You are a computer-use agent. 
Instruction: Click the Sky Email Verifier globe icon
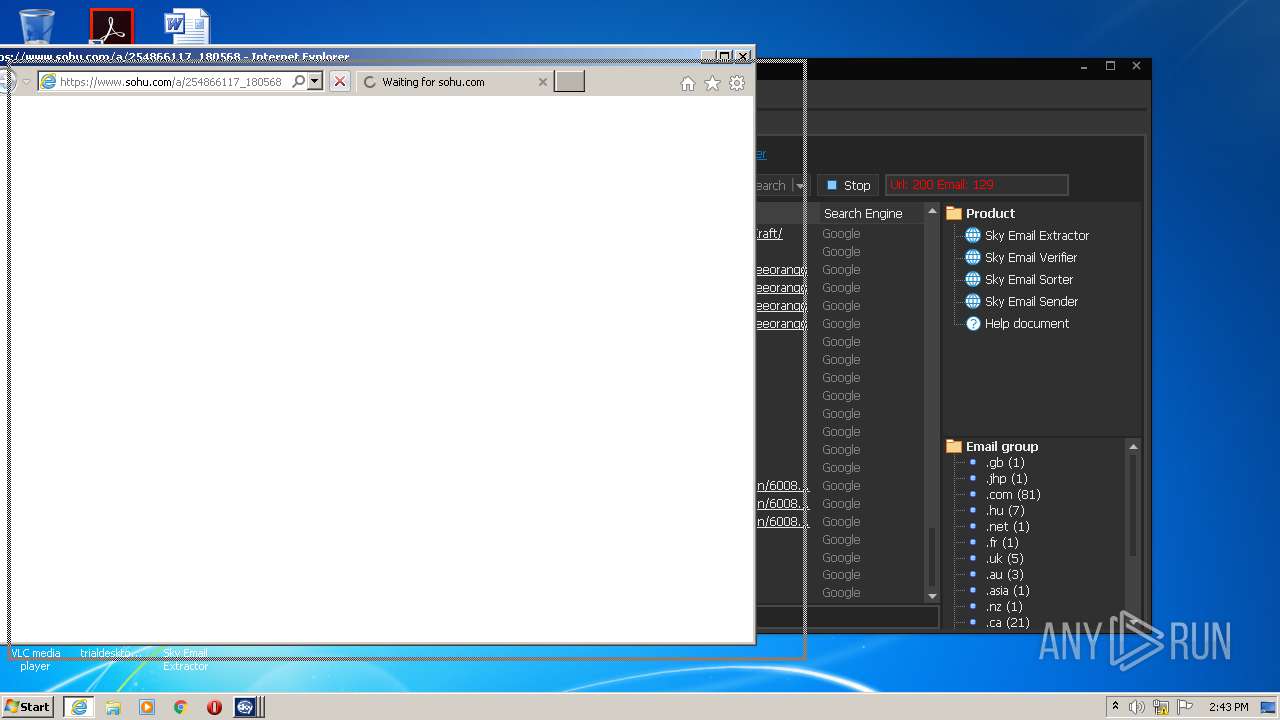tap(973, 257)
